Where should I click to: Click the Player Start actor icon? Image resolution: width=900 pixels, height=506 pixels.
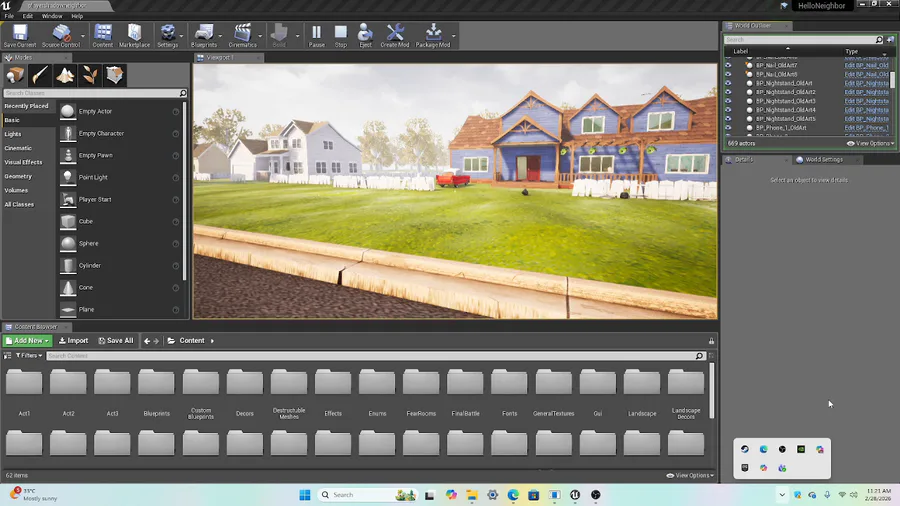coord(68,199)
